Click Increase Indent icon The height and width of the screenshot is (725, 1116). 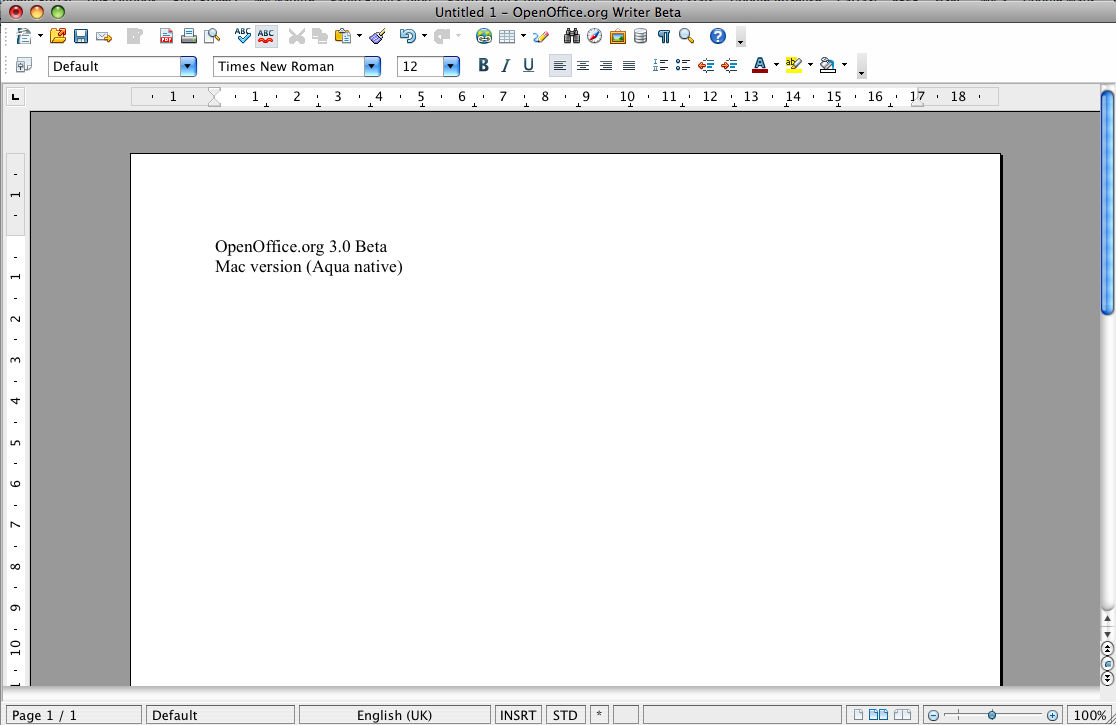point(729,65)
